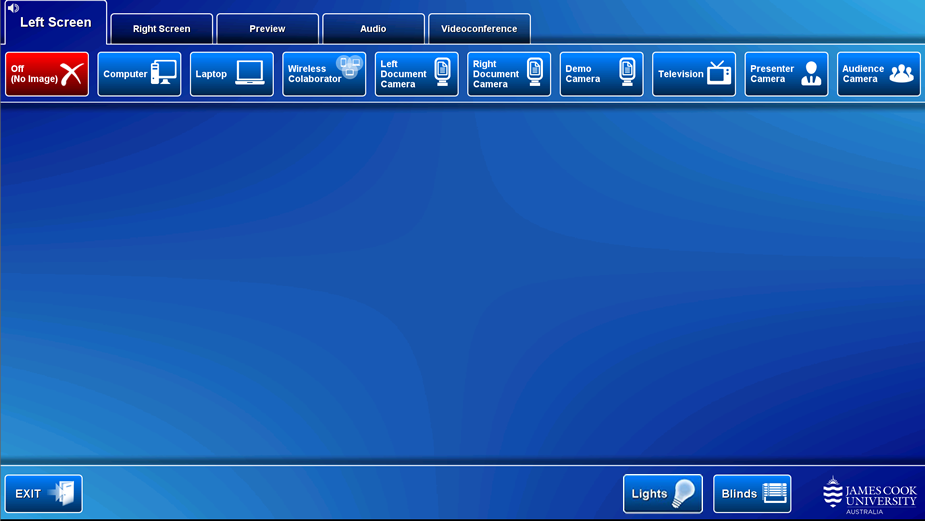Click the speaker icon above Left Screen

pos(13,8)
